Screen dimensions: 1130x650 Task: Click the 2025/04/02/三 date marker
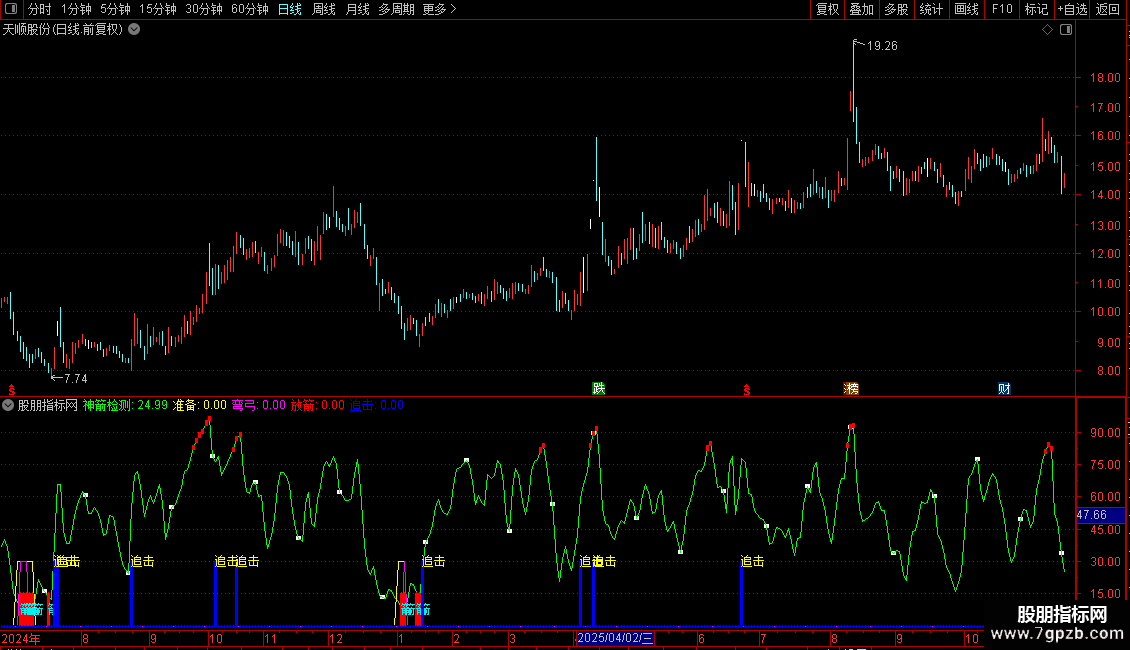615,638
